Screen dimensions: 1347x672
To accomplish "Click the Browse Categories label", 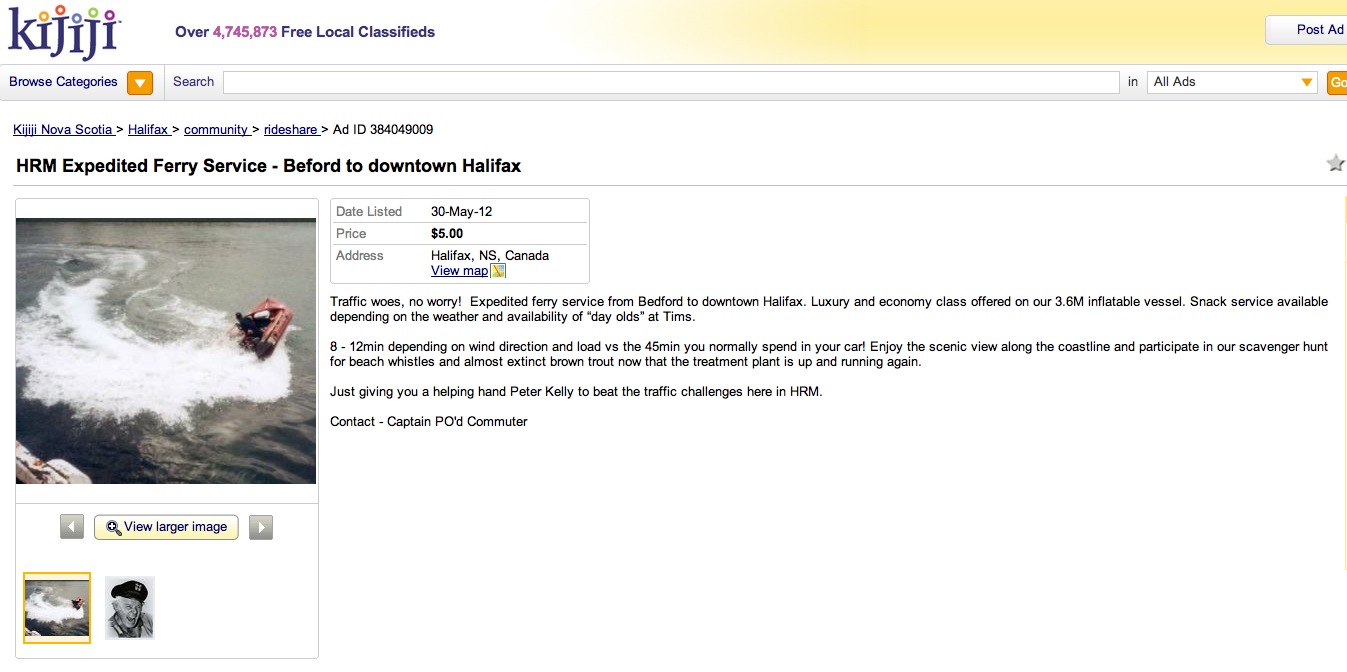I will (x=63, y=82).
